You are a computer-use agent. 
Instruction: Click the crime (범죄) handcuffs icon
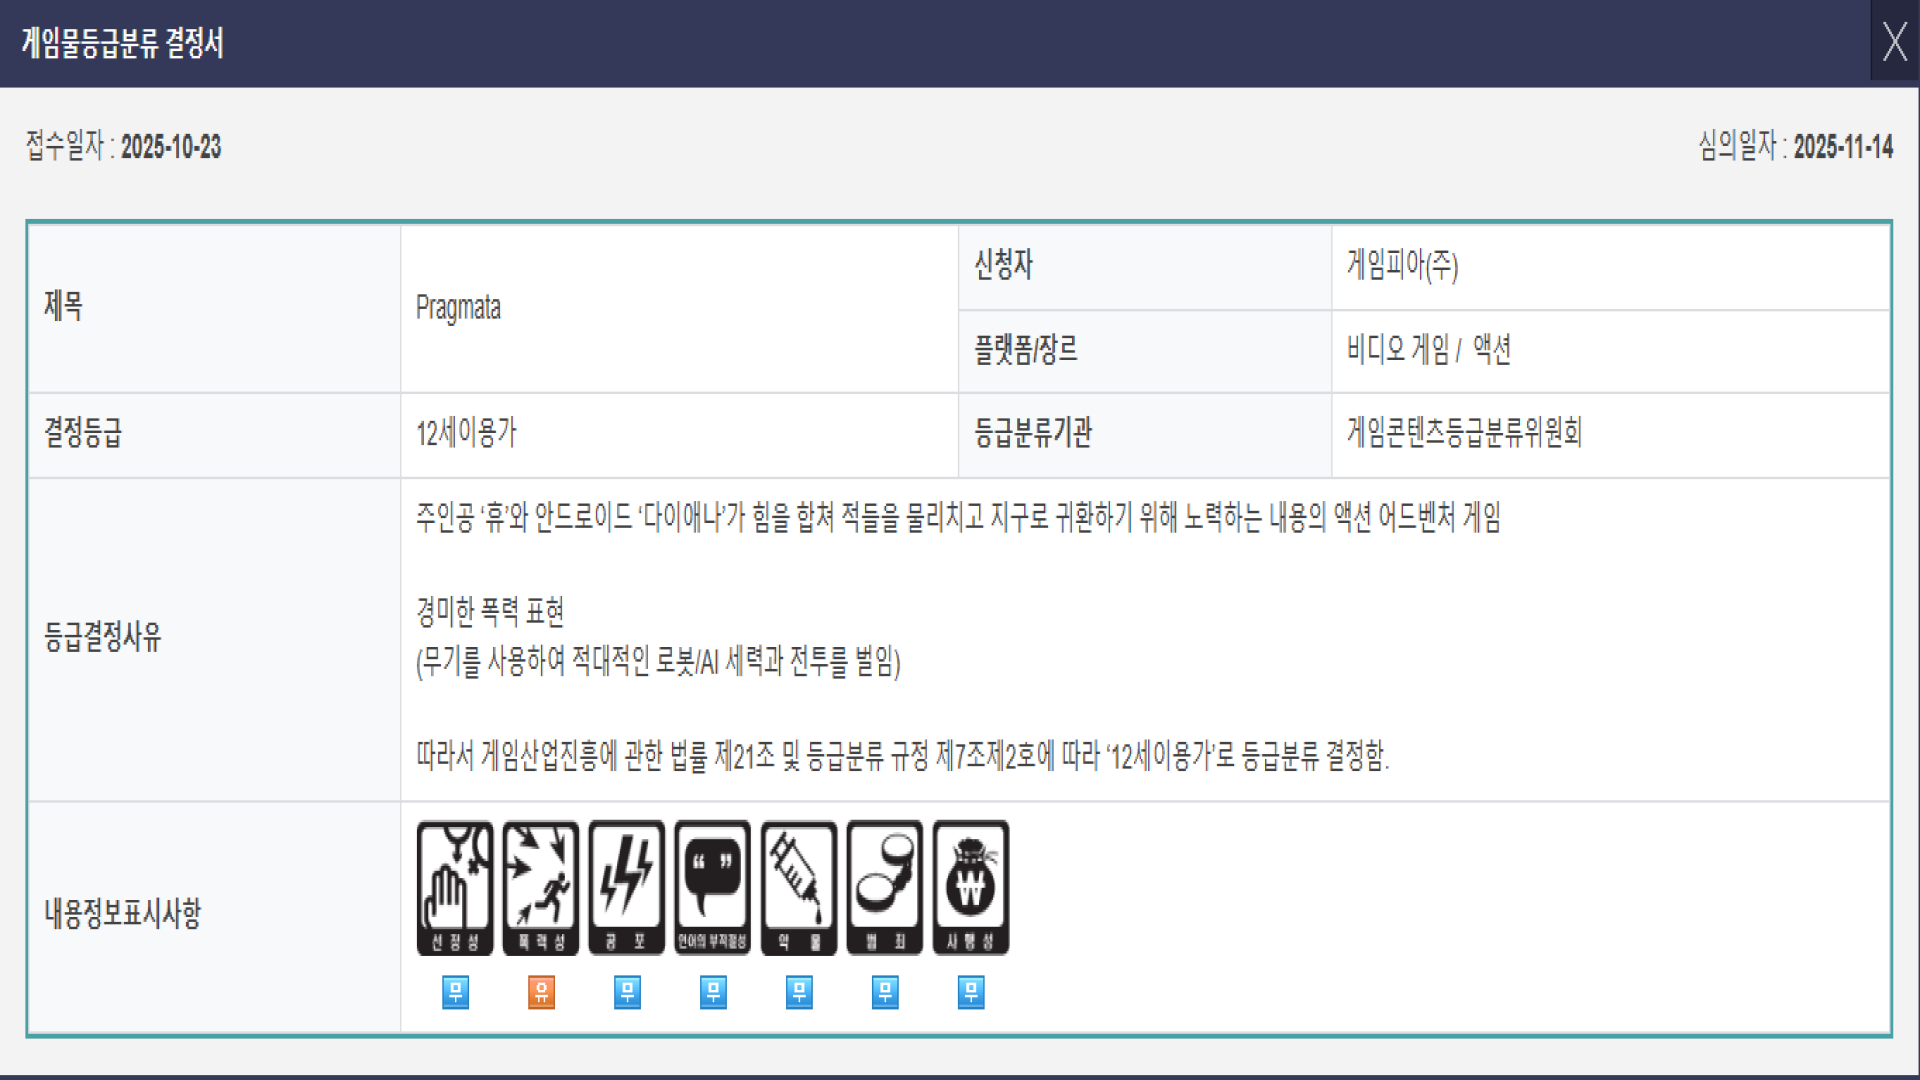(885, 887)
